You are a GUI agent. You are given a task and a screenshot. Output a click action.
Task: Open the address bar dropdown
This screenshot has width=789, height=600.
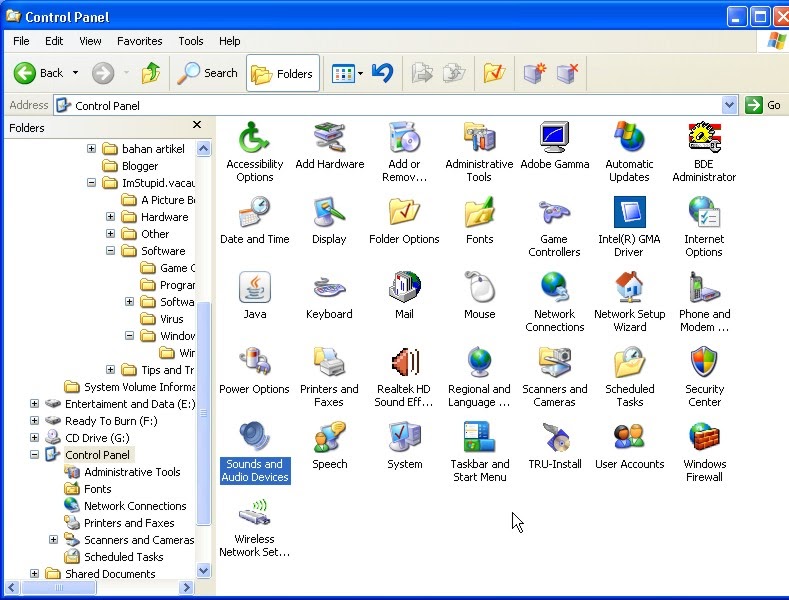click(729, 105)
